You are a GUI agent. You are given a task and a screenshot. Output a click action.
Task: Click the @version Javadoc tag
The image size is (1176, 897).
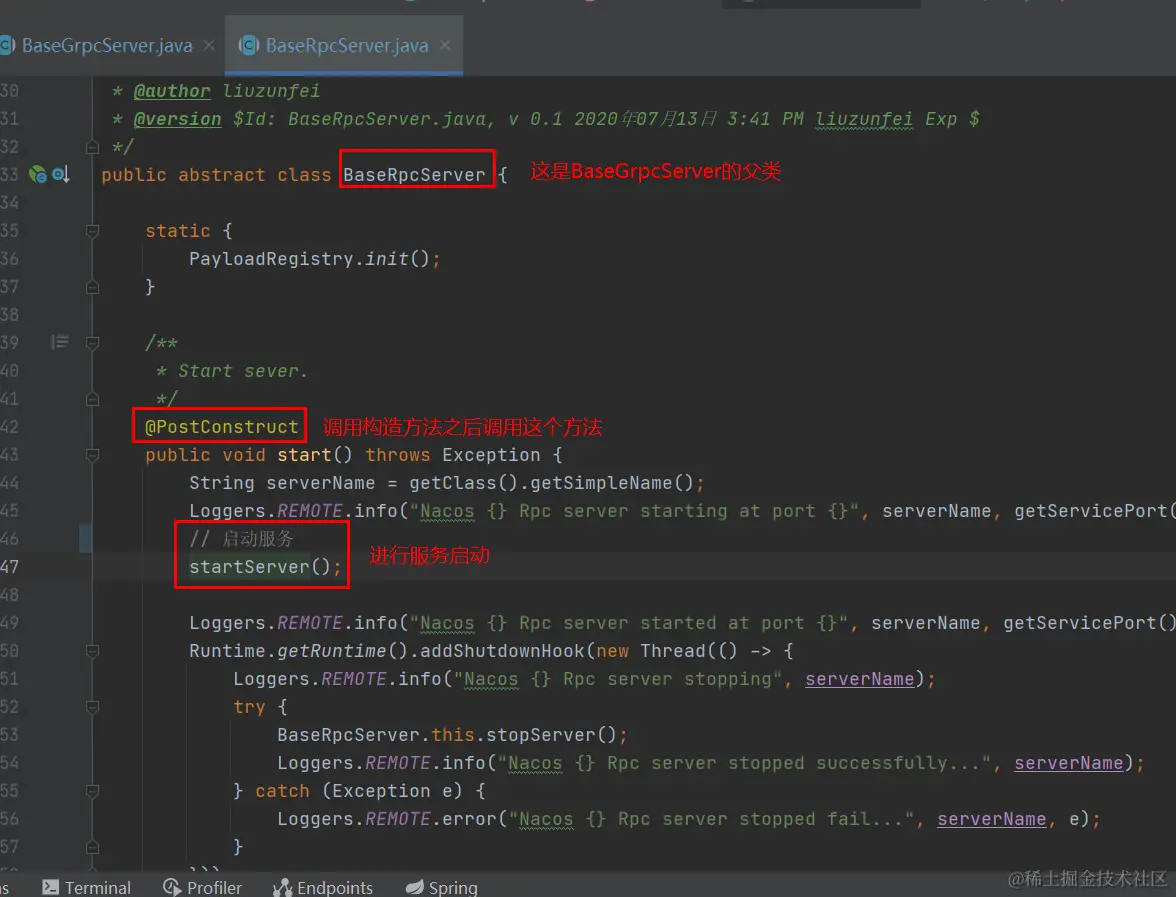pyautogui.click(x=177, y=118)
